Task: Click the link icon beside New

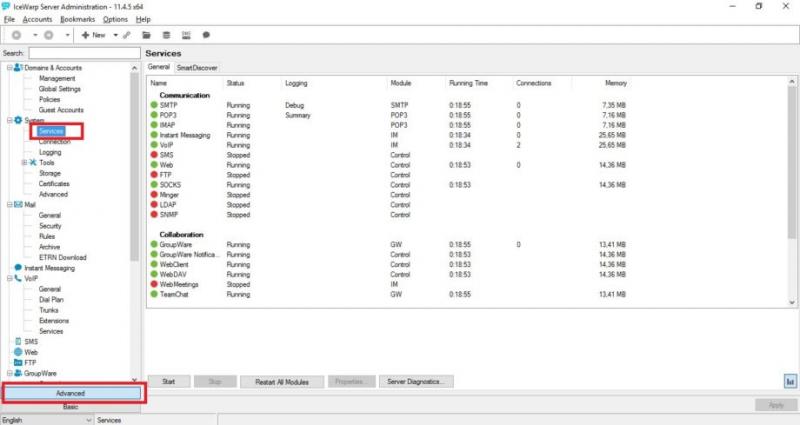Action: pos(127,35)
